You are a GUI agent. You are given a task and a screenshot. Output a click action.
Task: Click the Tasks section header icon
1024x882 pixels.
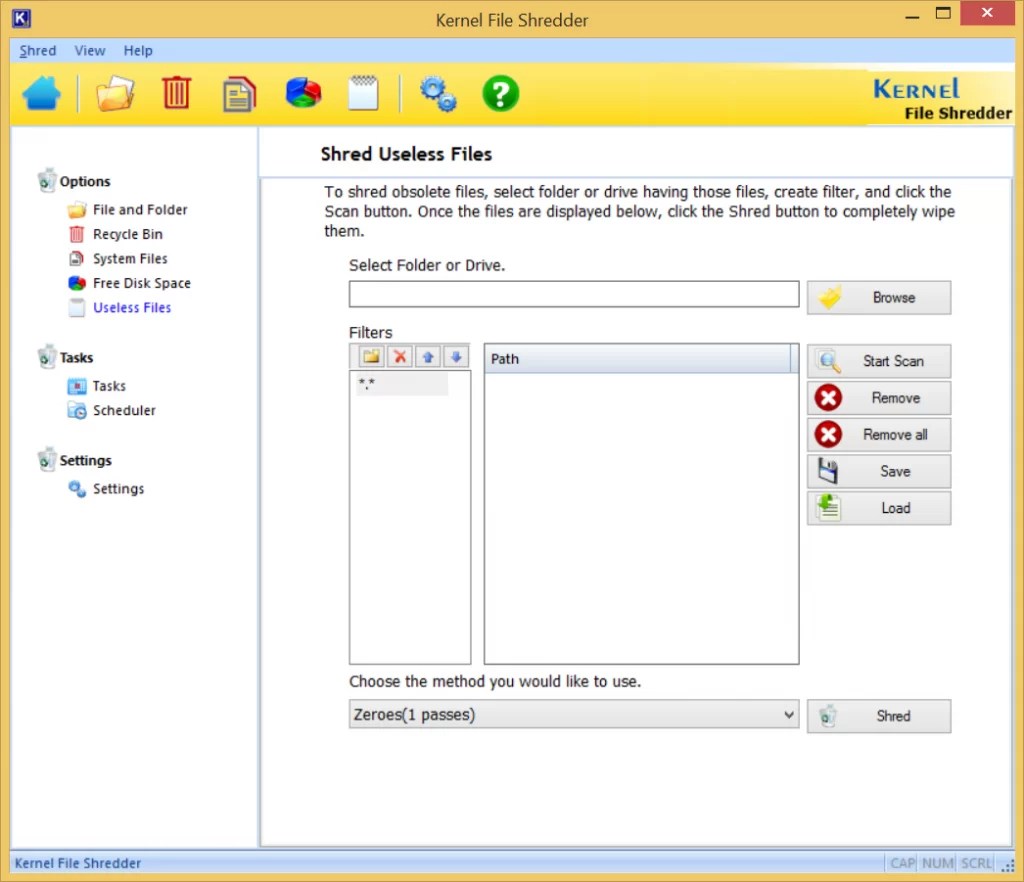(x=46, y=356)
